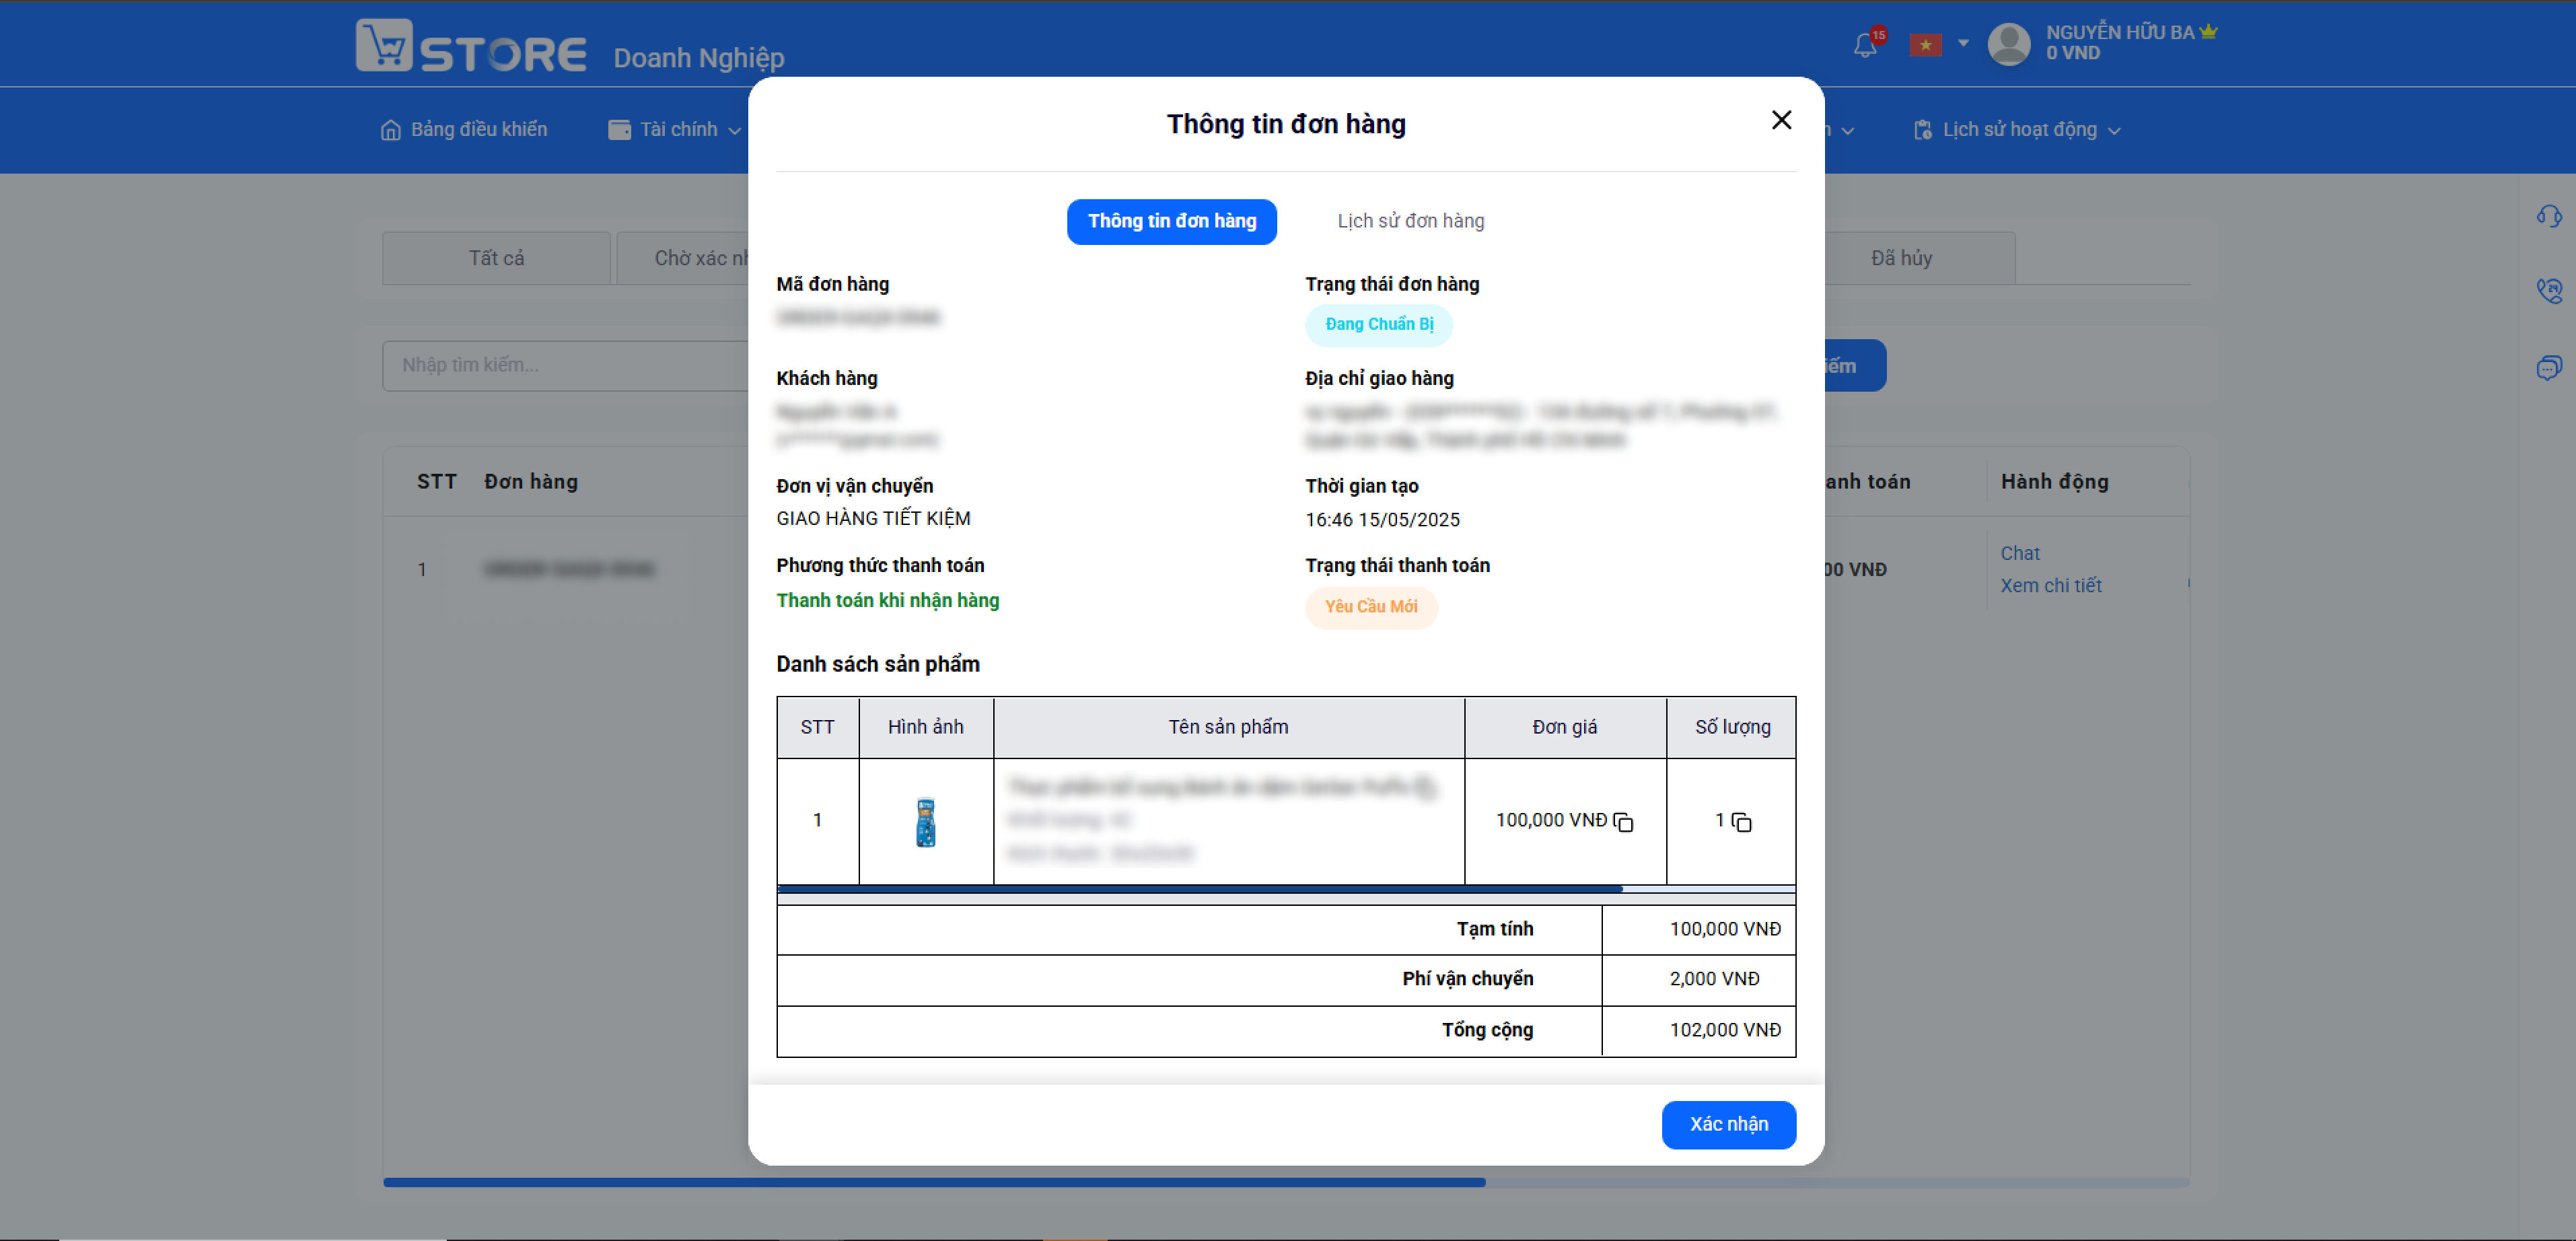Expand the Tài chính menu

[x=675, y=130]
